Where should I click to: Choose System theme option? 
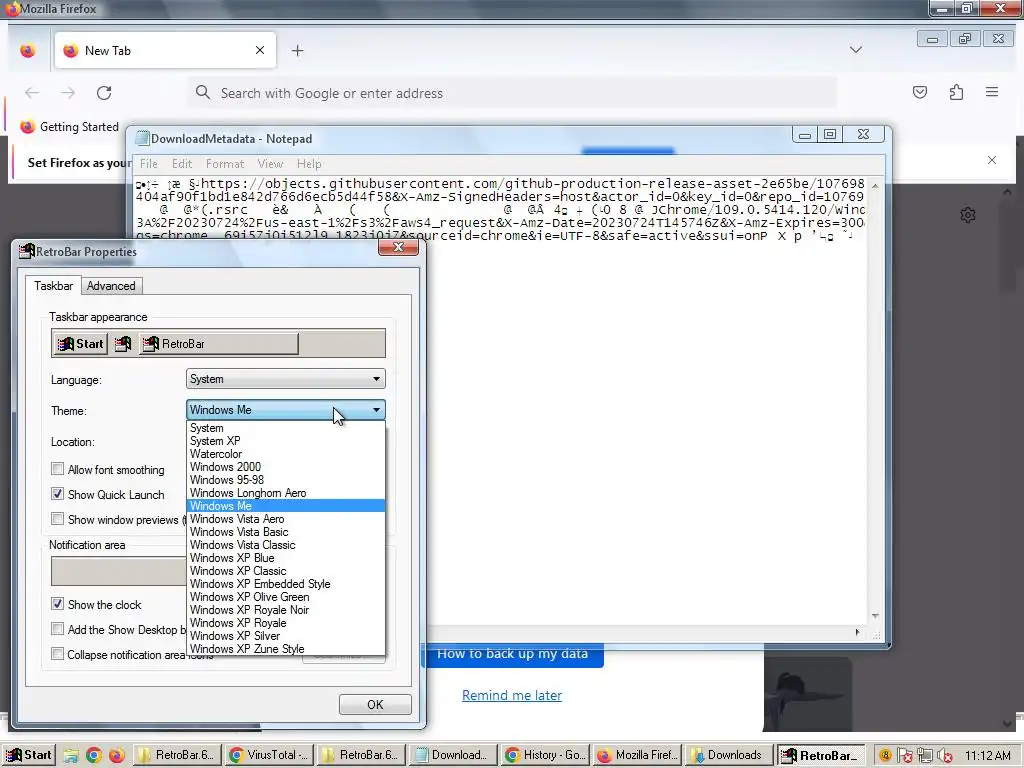tap(285, 428)
